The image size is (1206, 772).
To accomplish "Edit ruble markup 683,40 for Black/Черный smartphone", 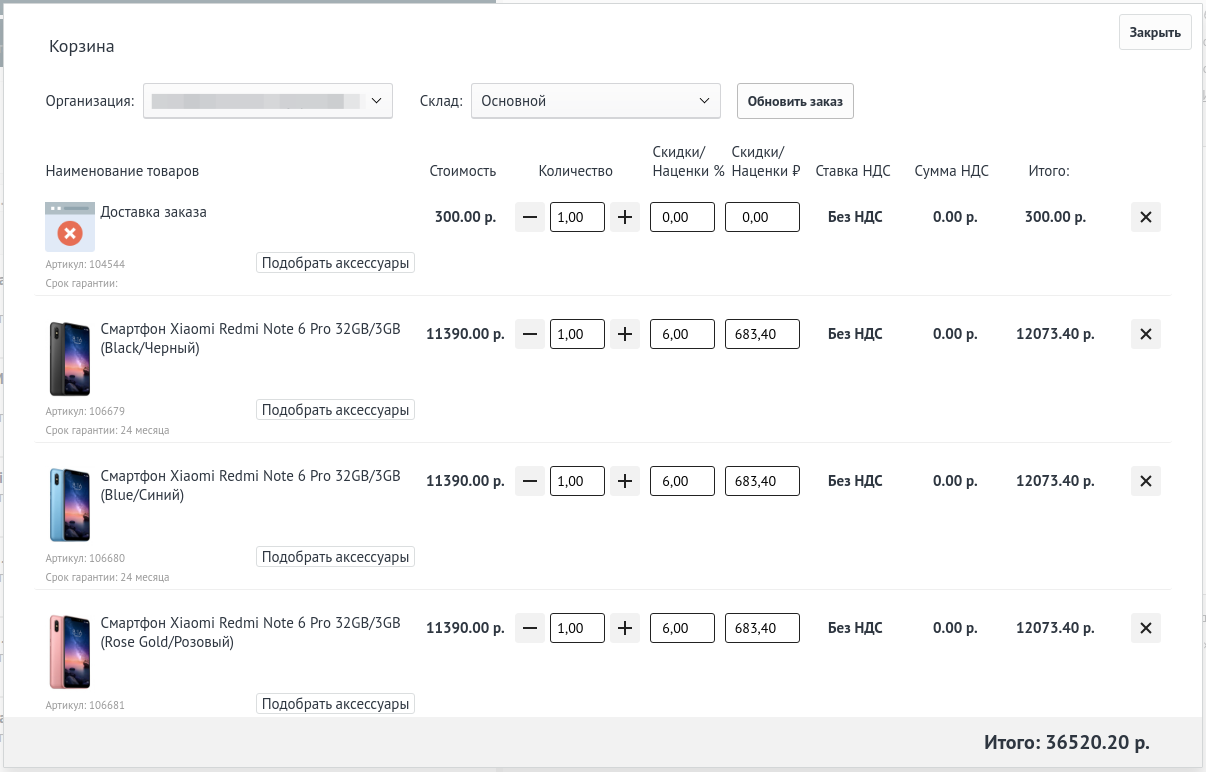I will point(762,334).
